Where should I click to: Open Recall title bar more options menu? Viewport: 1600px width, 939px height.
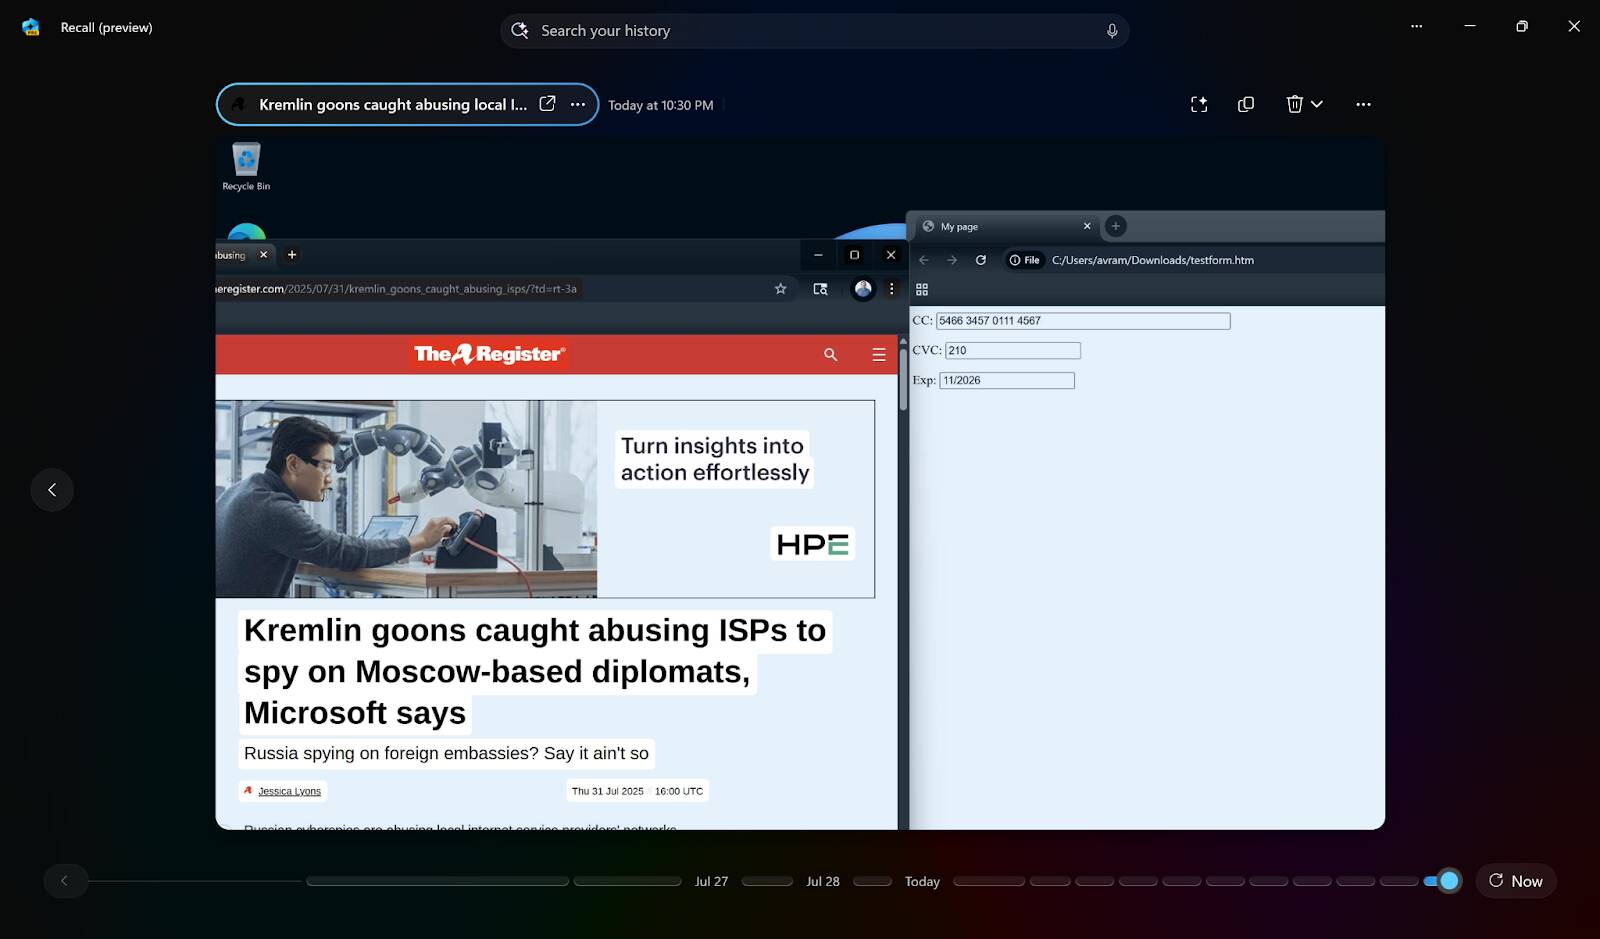coord(1416,27)
